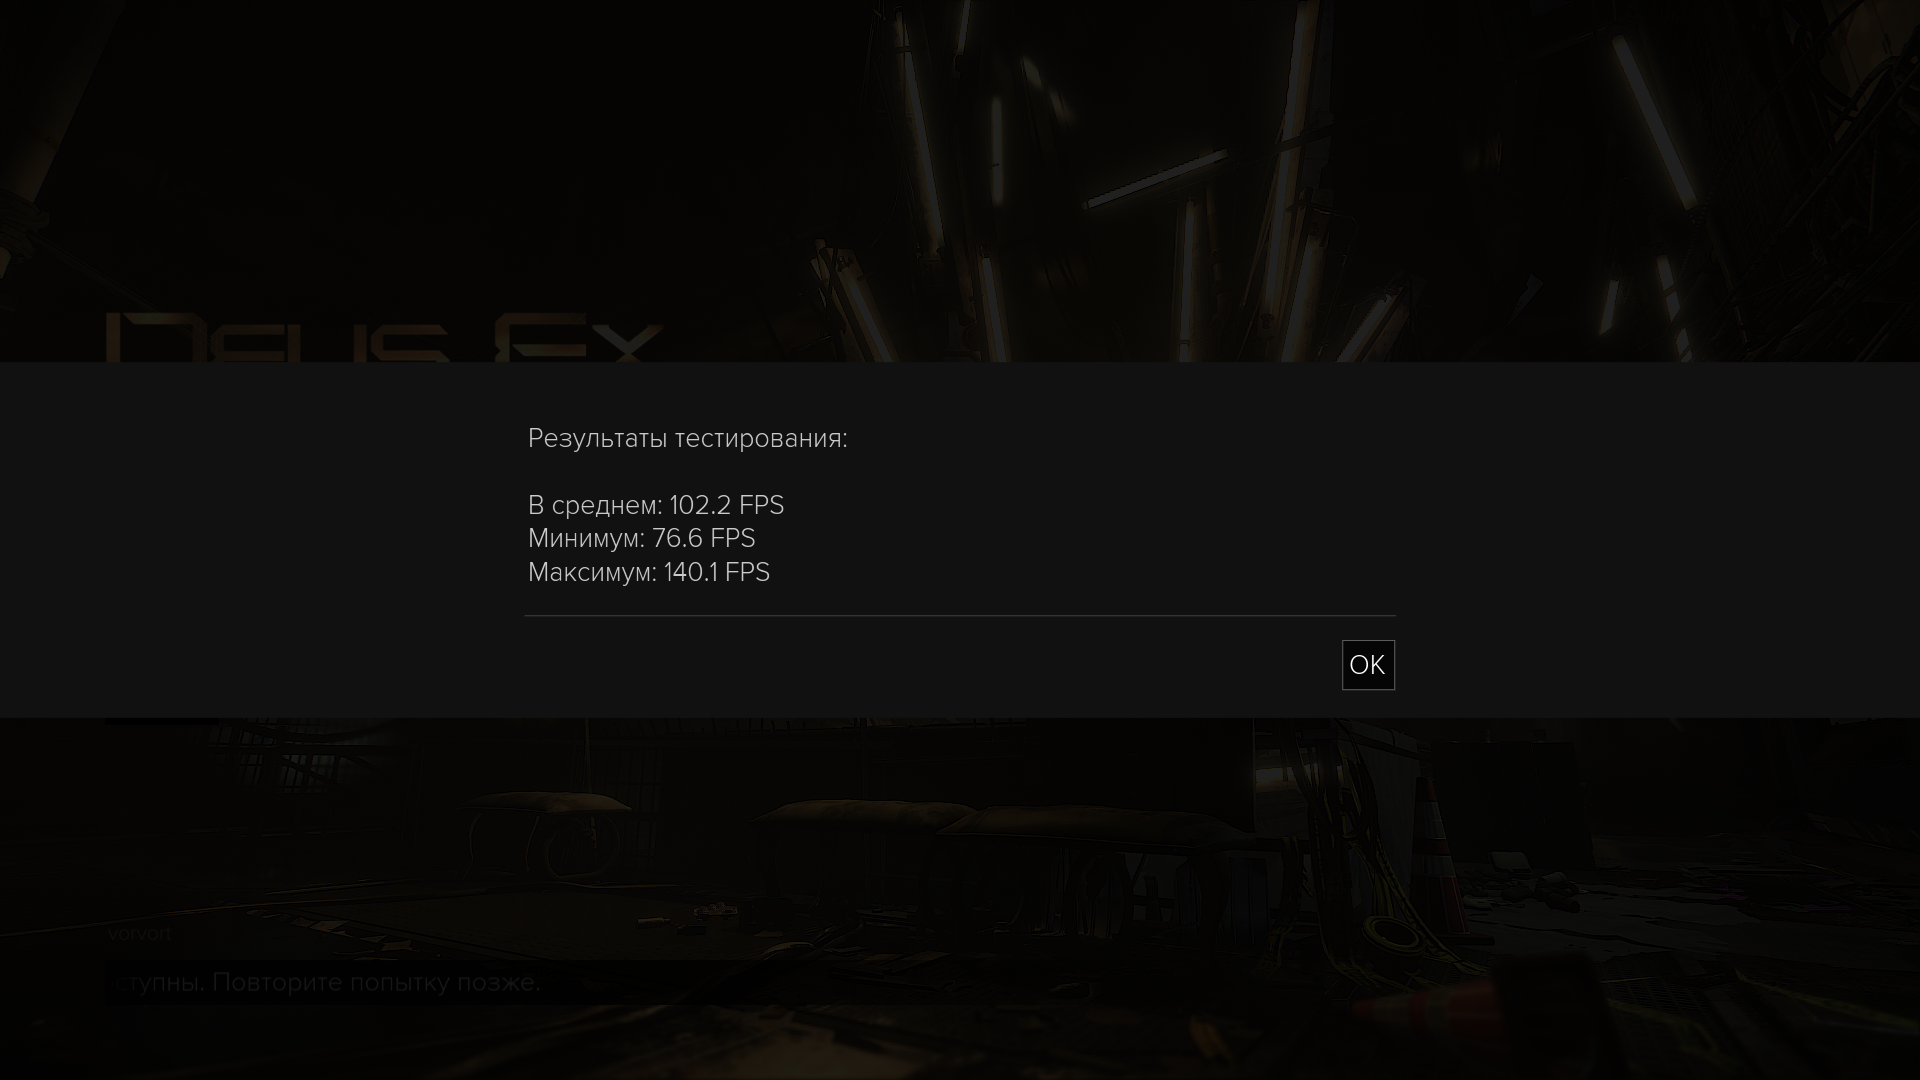The width and height of the screenshot is (1920, 1080).
Task: Click empty dialog space left of the results
Action: [x=260, y=540]
